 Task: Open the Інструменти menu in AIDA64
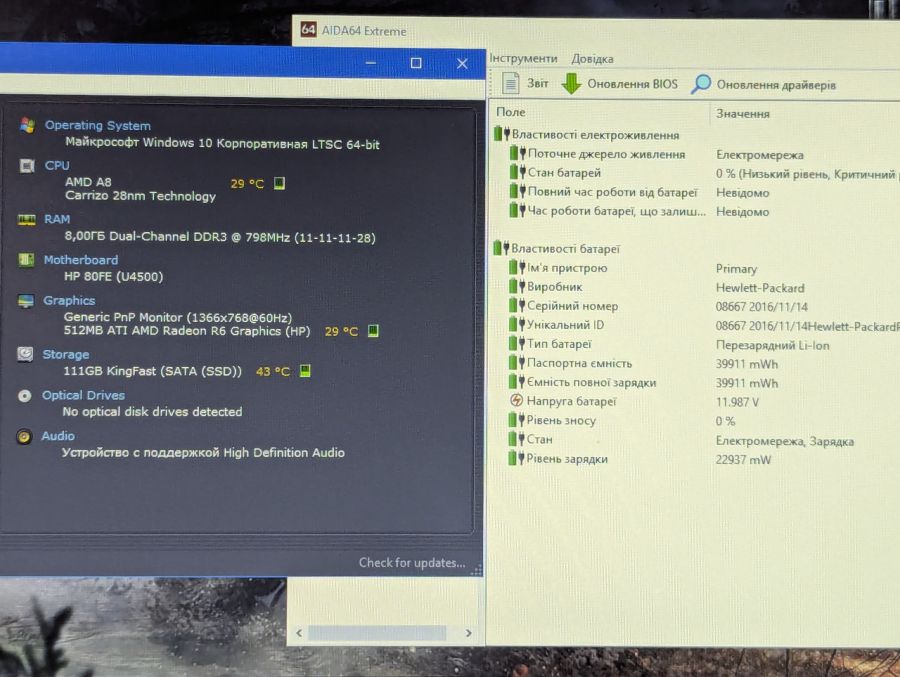pos(523,58)
